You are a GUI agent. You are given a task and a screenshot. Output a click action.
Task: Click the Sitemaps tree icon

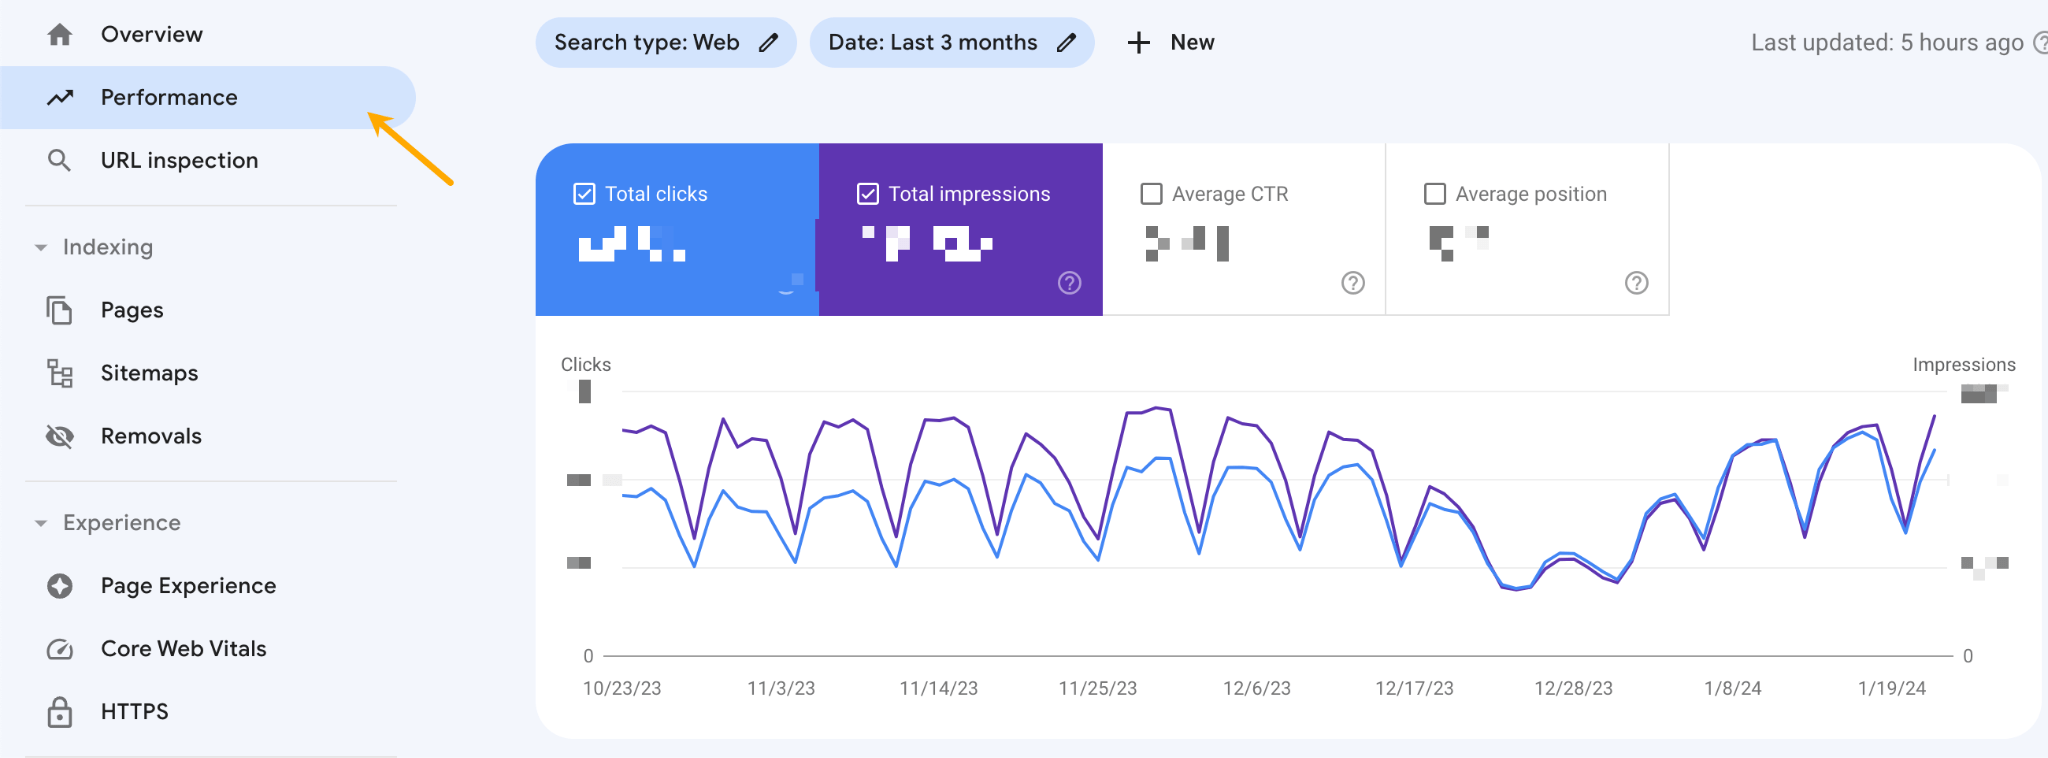(x=60, y=373)
